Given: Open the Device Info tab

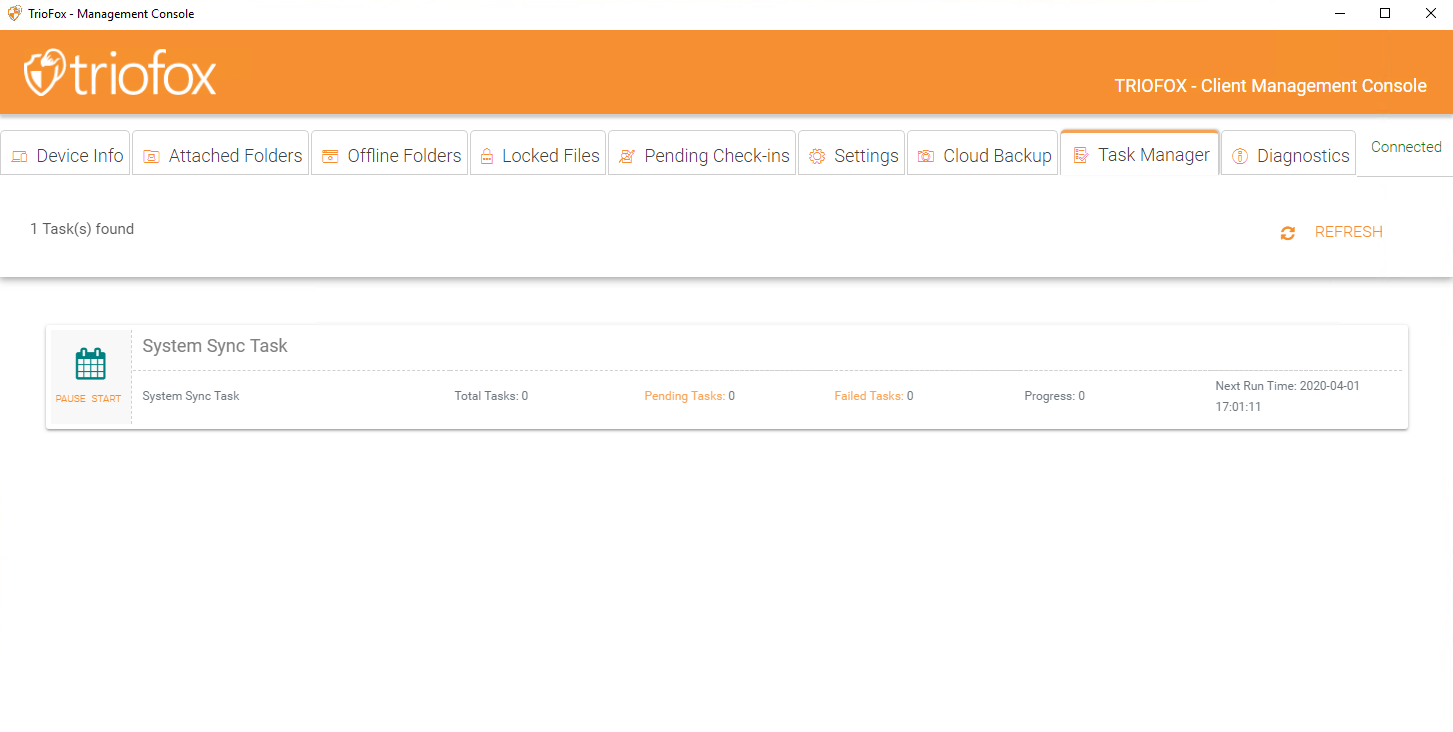Looking at the screenshot, I should 66,154.
